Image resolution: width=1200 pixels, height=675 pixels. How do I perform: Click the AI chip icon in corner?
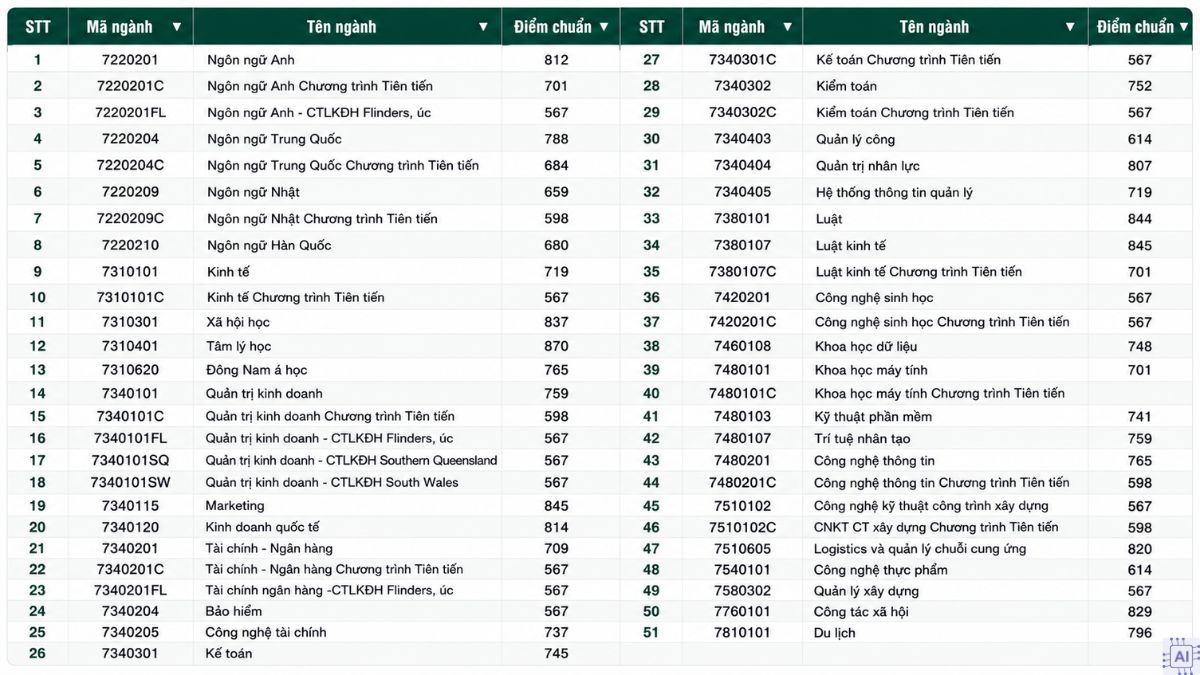point(1180,656)
